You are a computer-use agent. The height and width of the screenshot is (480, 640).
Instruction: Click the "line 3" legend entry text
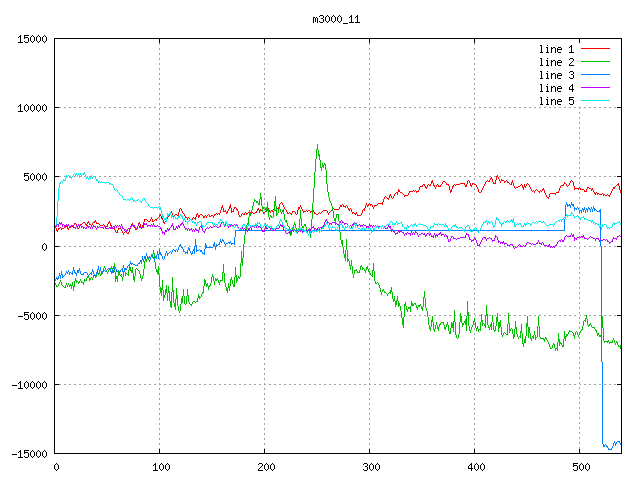click(x=556, y=75)
